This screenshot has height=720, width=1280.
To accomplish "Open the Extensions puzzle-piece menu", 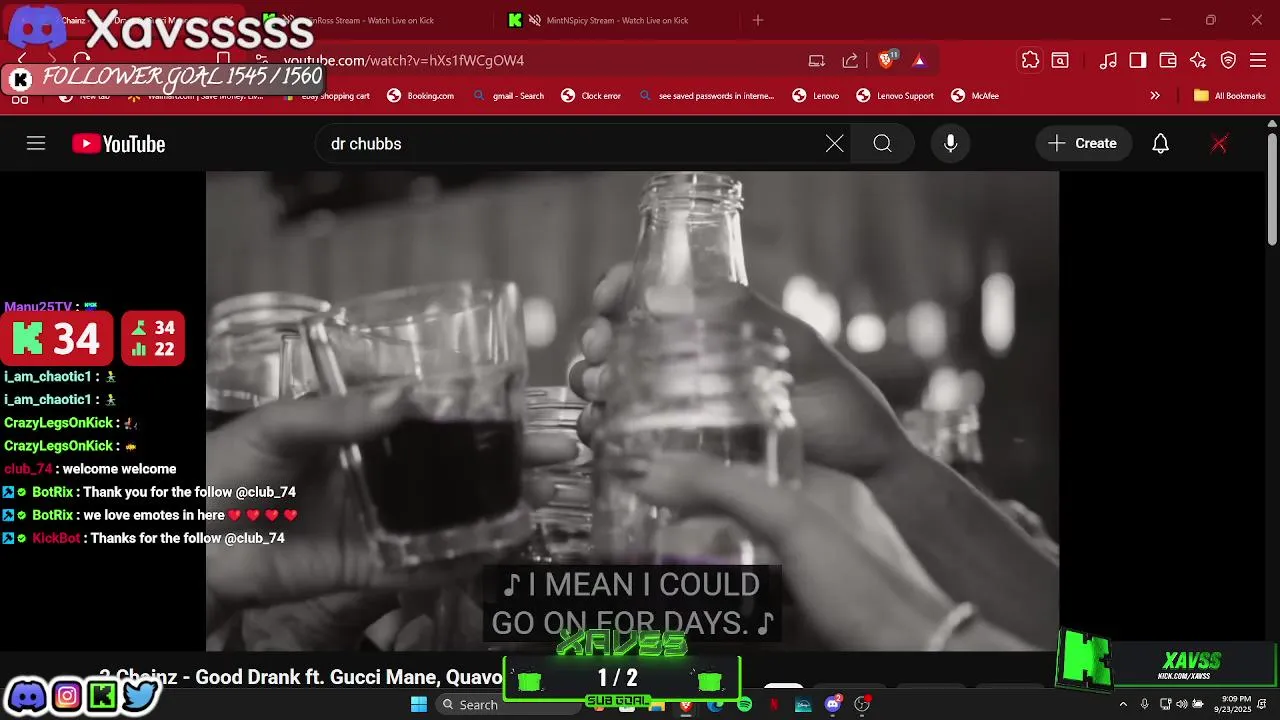I will [1030, 60].
